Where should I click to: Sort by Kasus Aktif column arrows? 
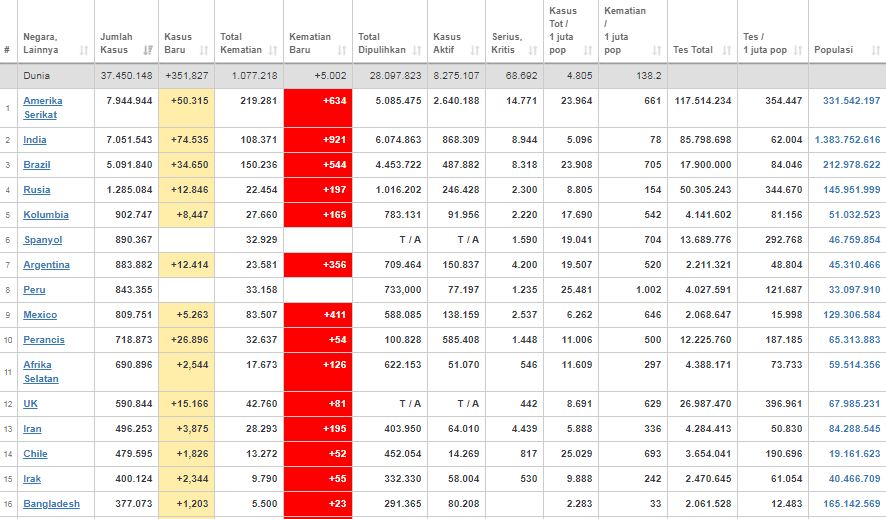(x=475, y=50)
